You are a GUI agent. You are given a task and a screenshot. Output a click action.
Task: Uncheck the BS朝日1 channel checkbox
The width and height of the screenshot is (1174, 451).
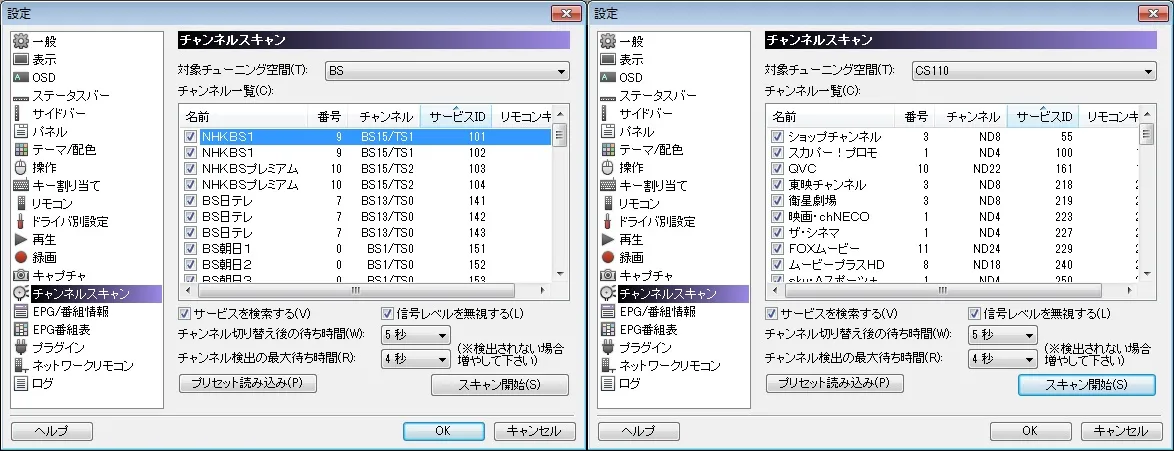(190, 248)
